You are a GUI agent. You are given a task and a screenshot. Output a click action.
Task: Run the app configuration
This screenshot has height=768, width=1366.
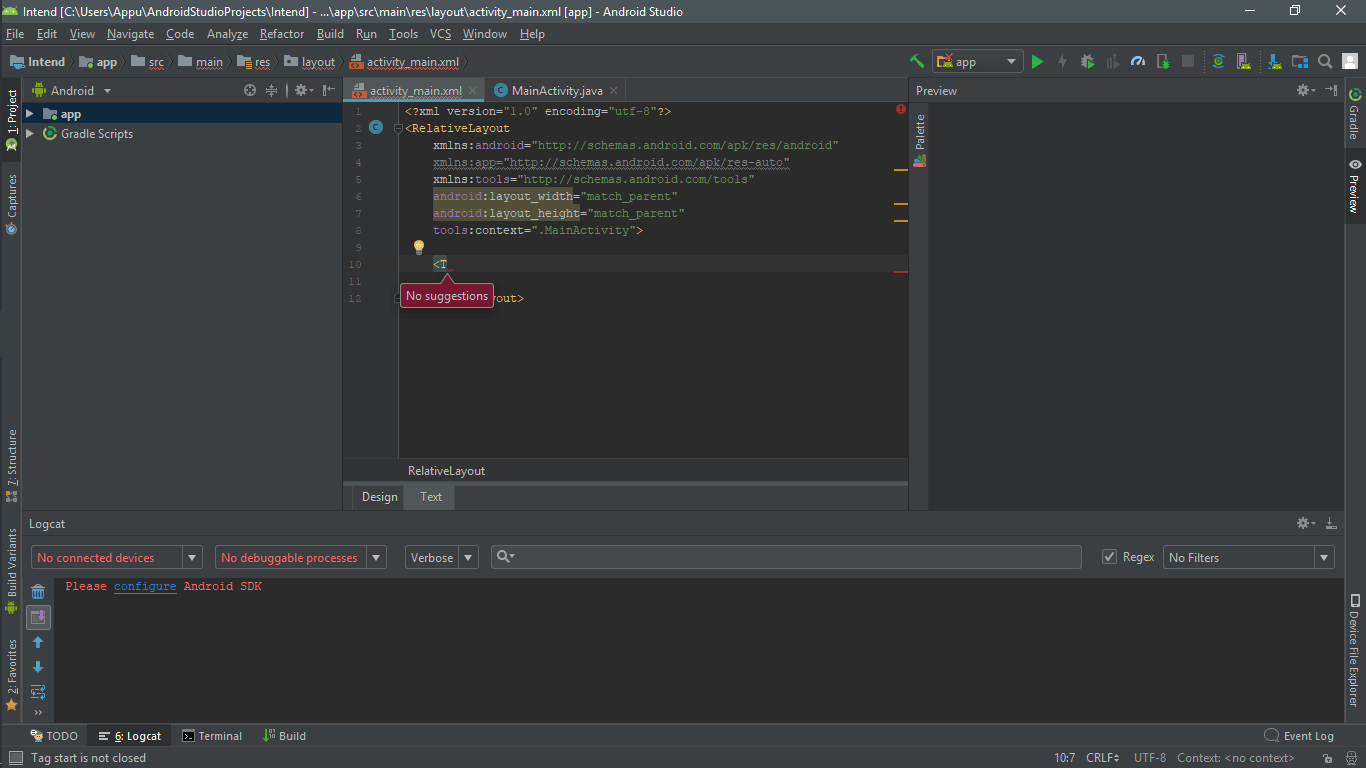1037,61
